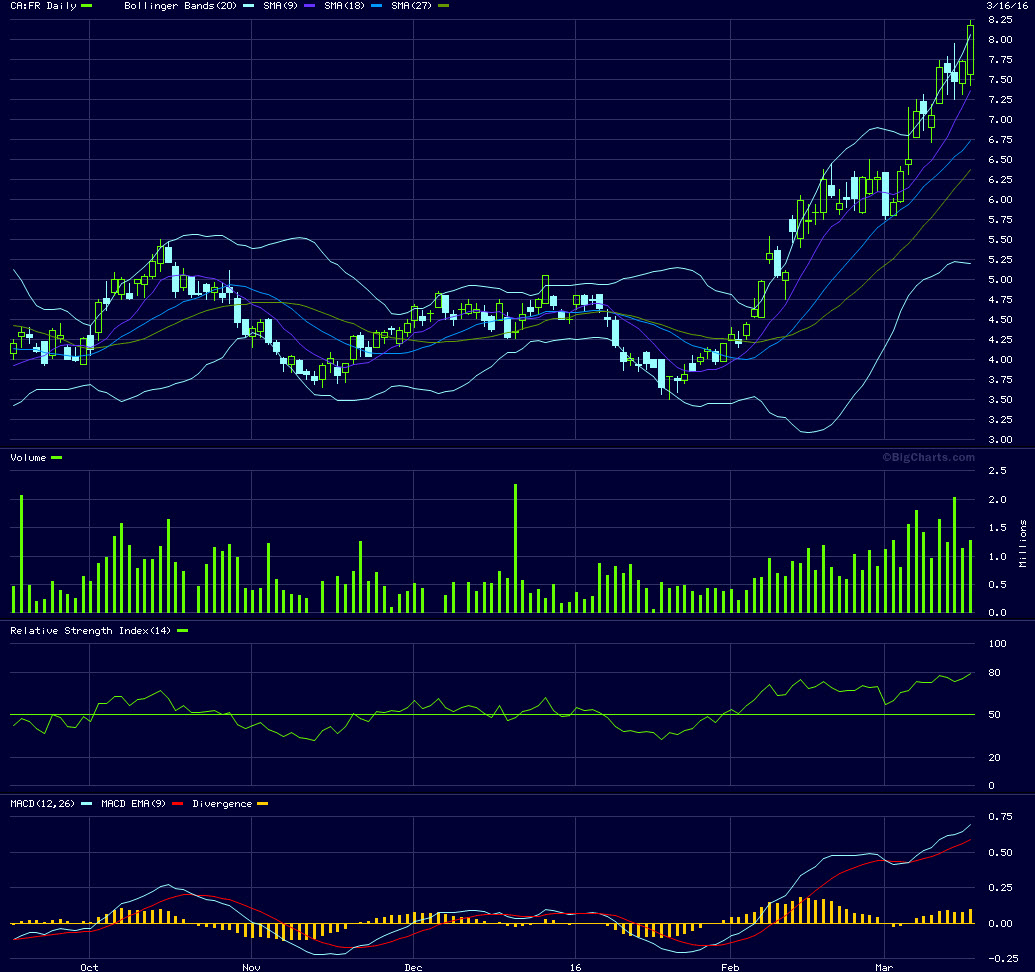Click the blue SMA(18) legend swatch
This screenshot has width=1035, height=972.
[376, 6]
